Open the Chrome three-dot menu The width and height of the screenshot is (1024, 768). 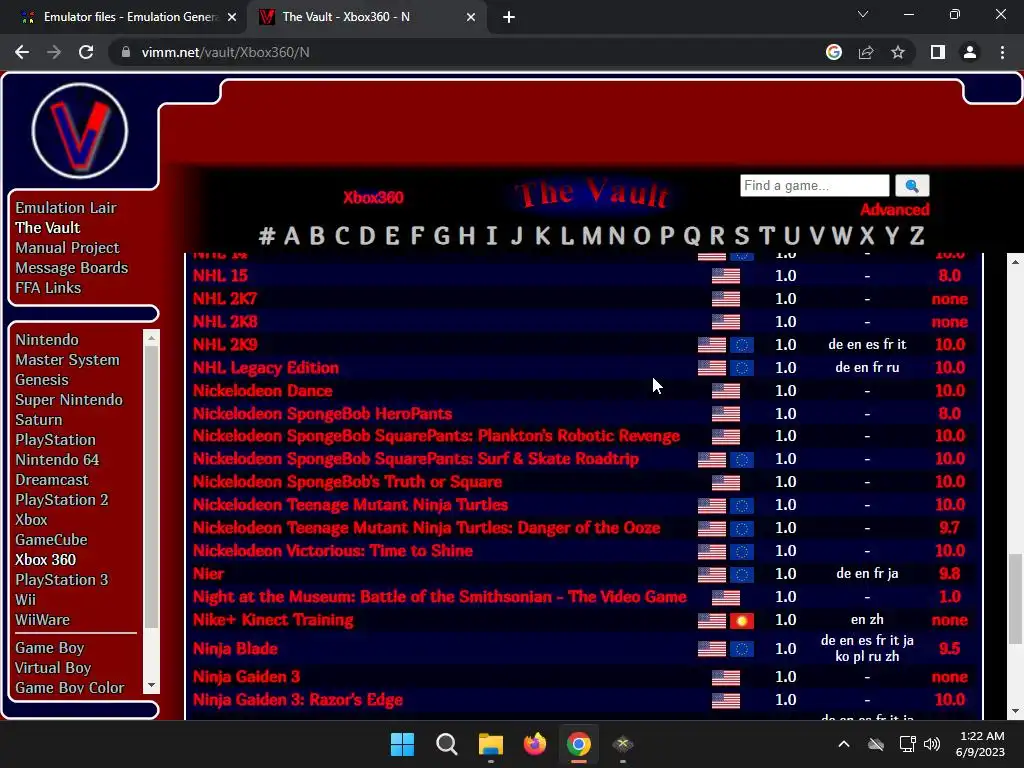(1002, 52)
